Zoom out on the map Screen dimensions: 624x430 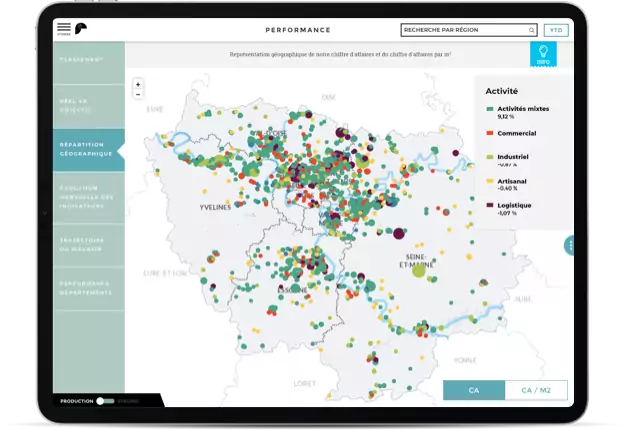point(138,95)
